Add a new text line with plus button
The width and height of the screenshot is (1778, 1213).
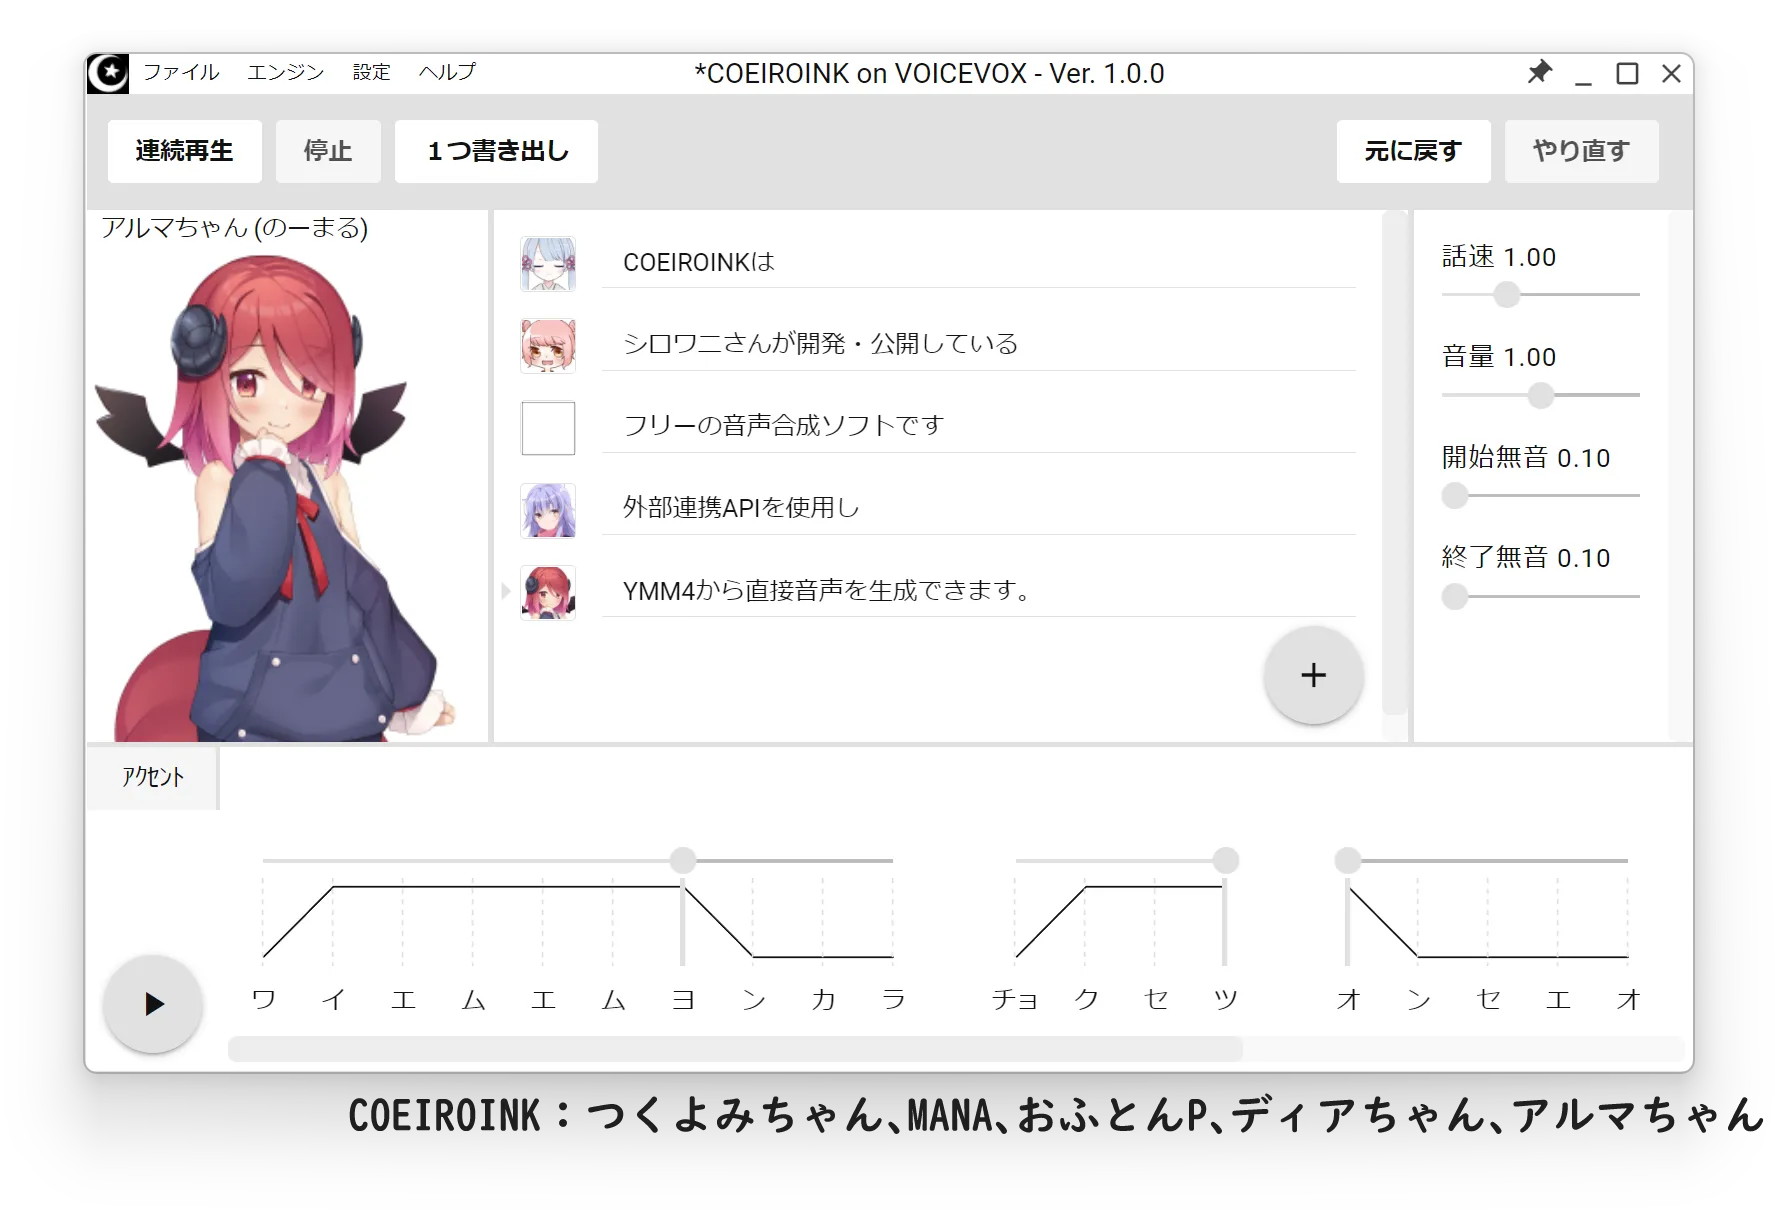point(1313,675)
